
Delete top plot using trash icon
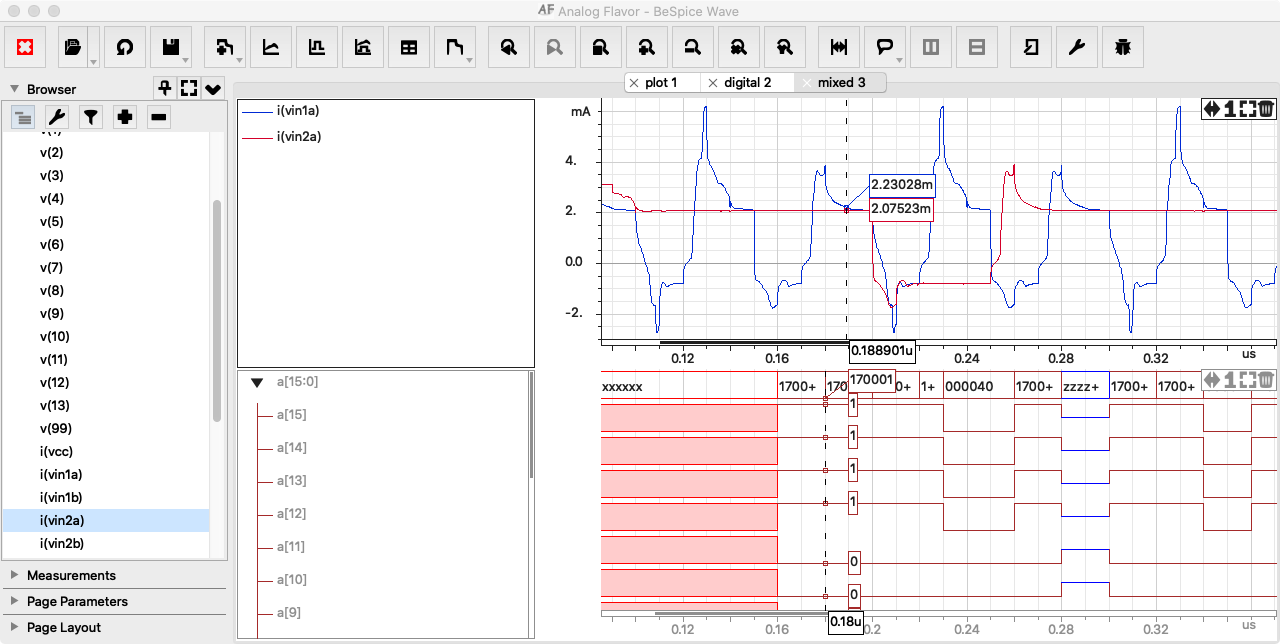point(1265,109)
